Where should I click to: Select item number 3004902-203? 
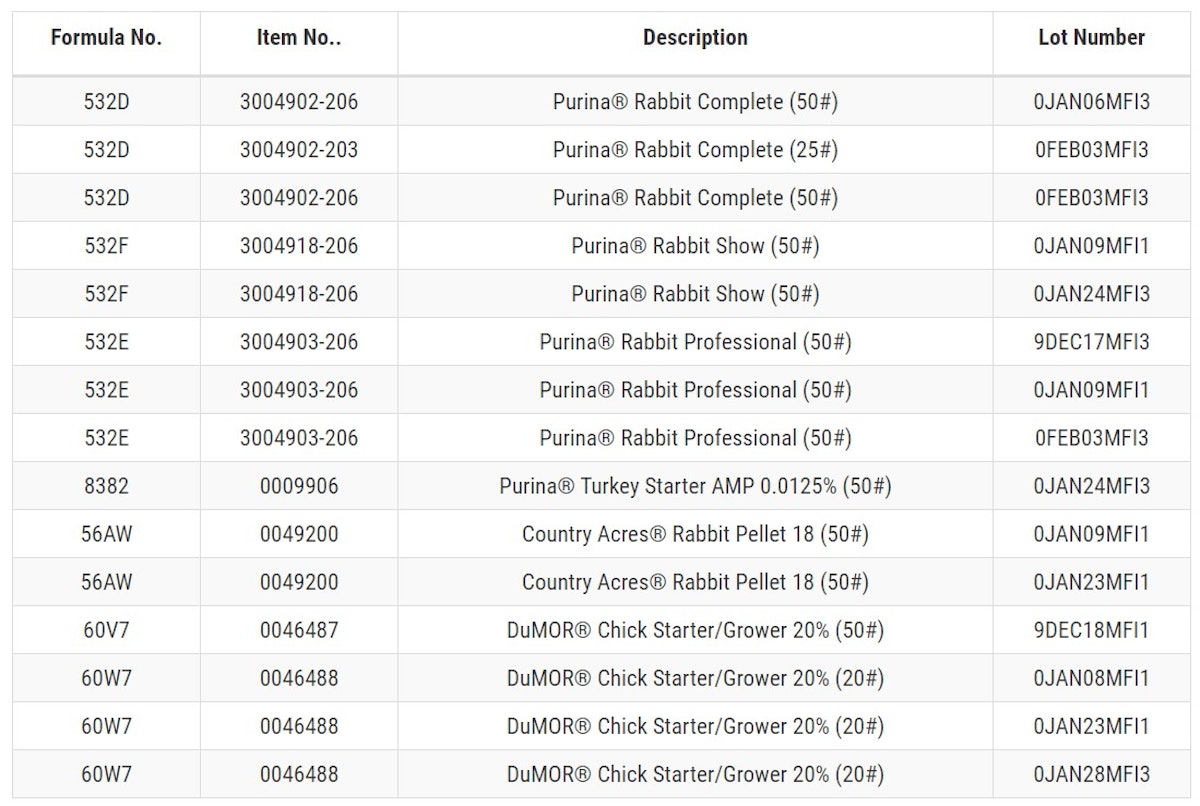(x=299, y=150)
